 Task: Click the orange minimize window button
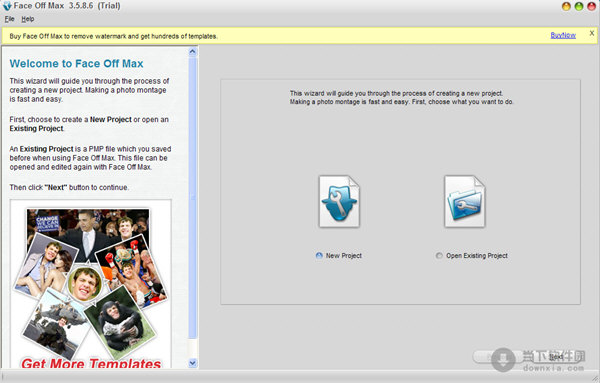[566, 6]
